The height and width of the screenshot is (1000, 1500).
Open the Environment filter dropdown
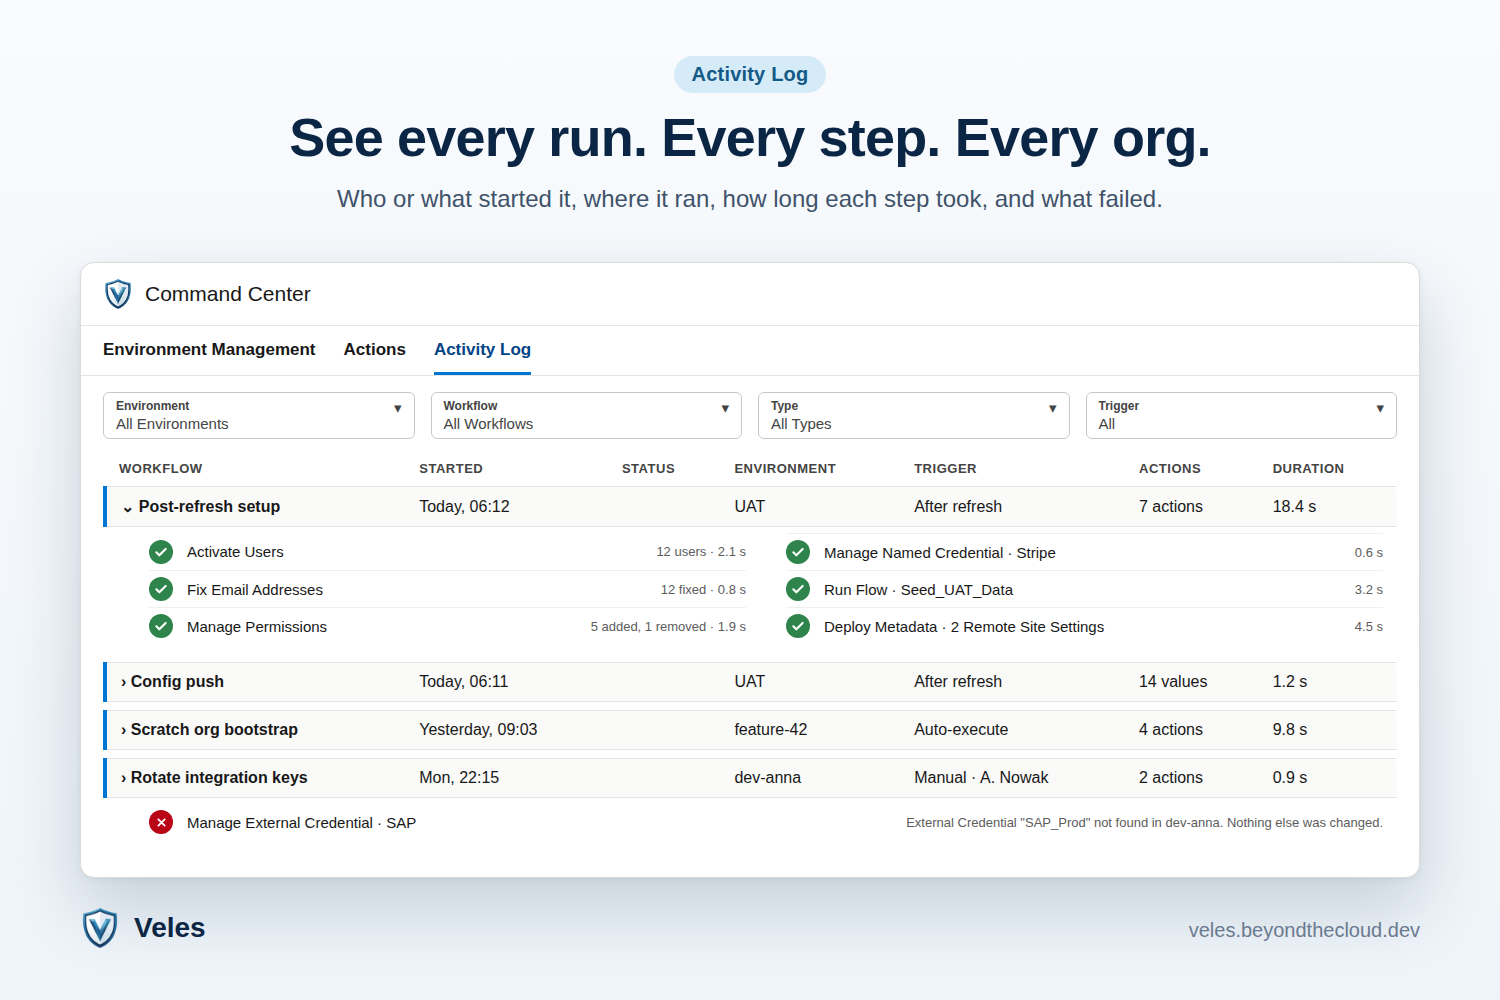click(x=259, y=415)
